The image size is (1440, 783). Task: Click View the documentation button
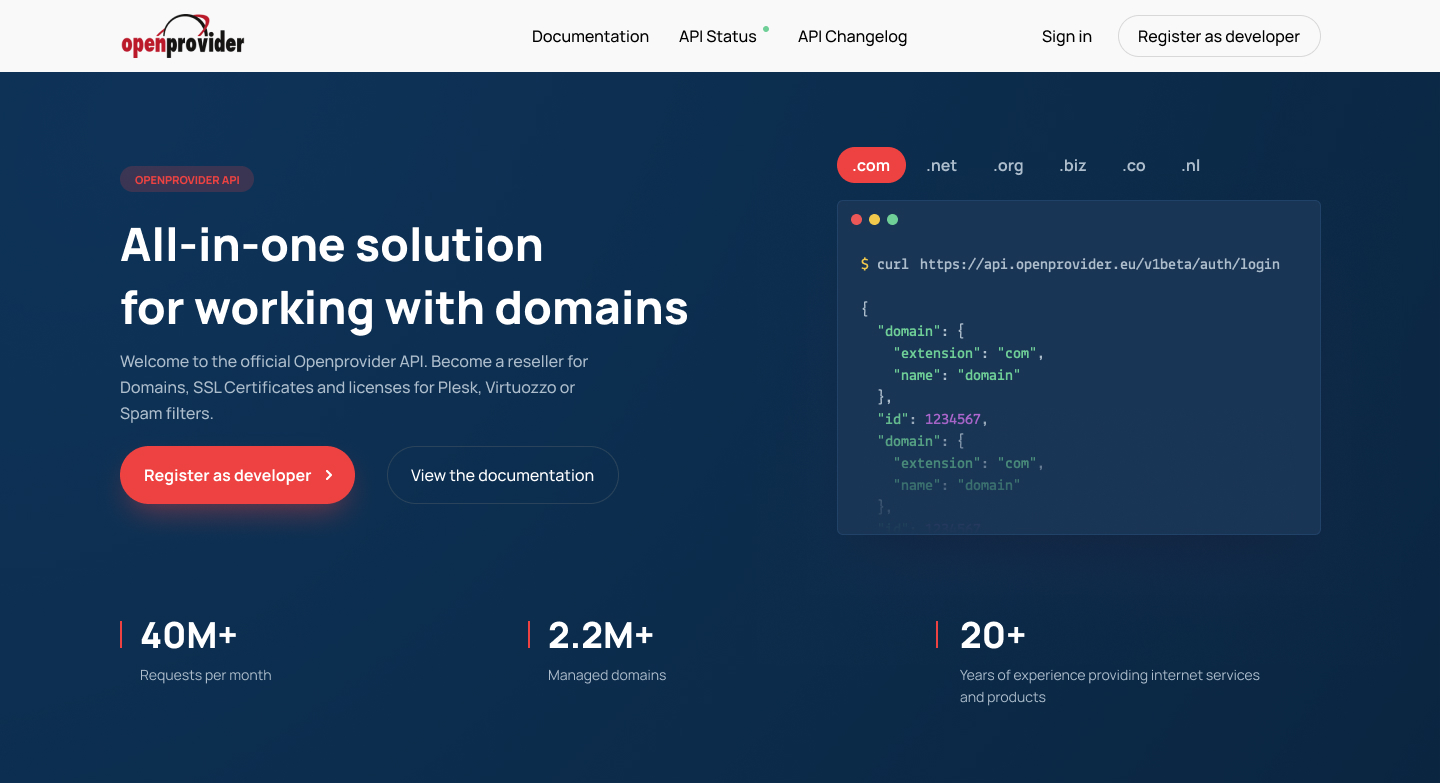pos(502,476)
